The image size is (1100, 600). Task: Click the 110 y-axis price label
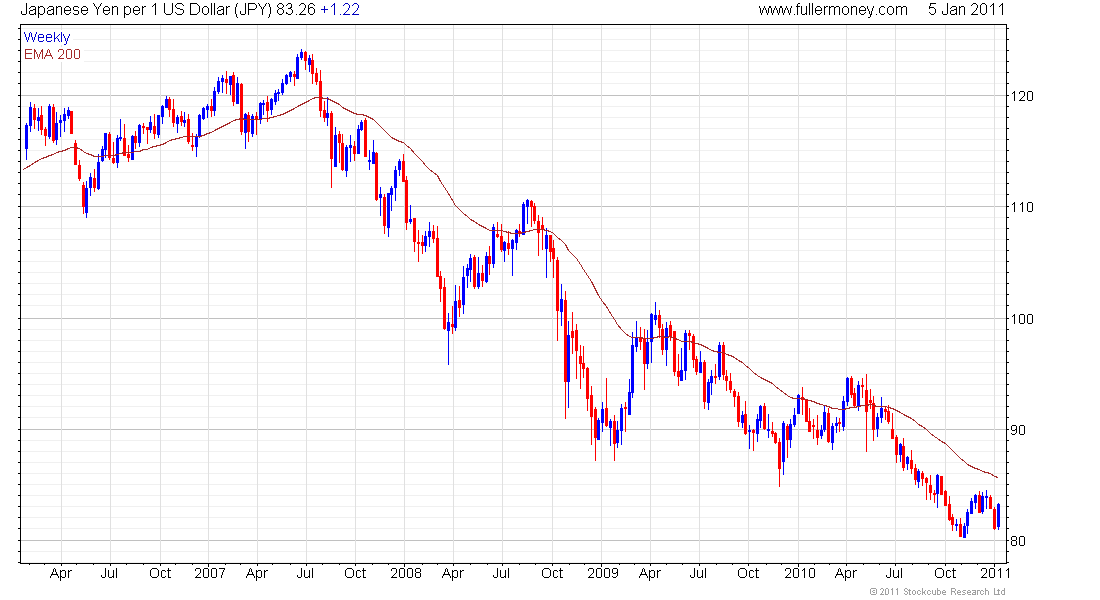point(1022,207)
